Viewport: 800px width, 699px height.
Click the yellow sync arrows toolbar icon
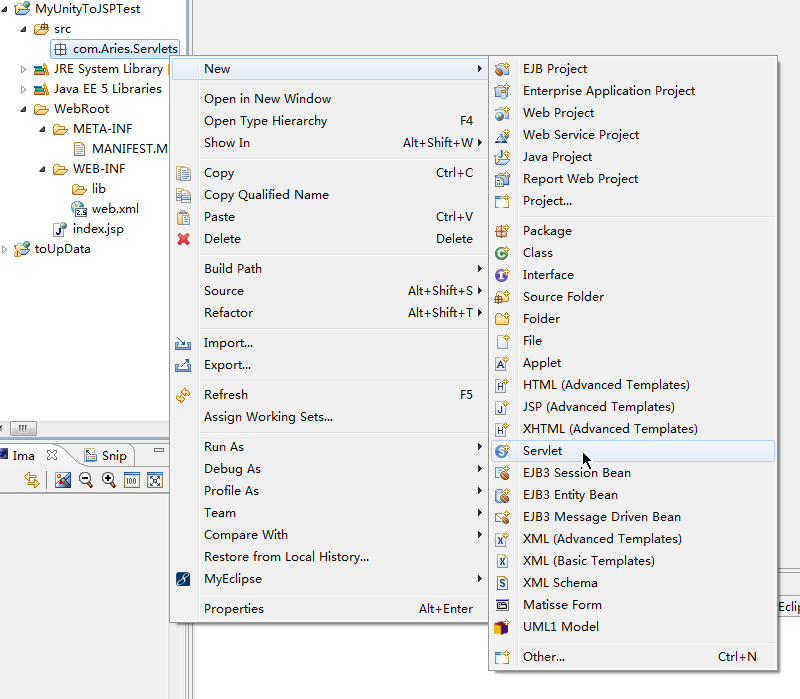[32, 480]
